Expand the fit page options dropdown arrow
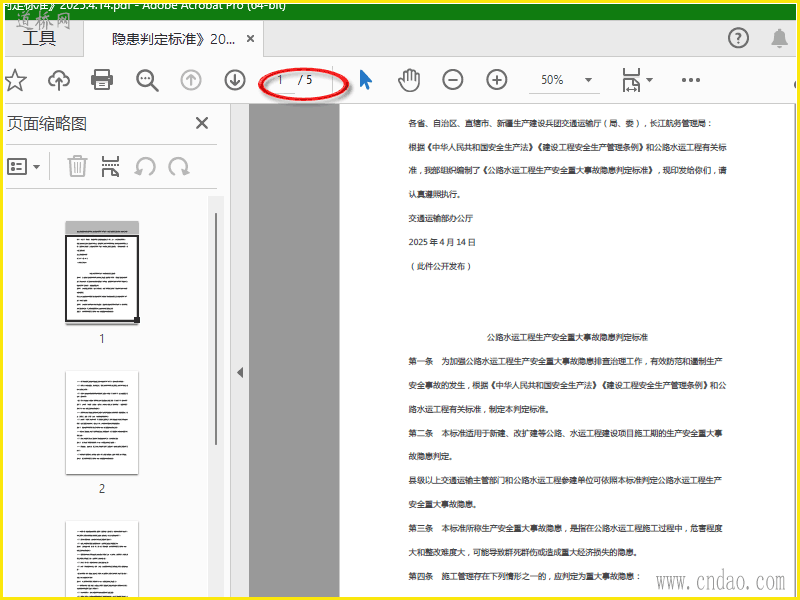The width and height of the screenshot is (800, 600). 649,80
